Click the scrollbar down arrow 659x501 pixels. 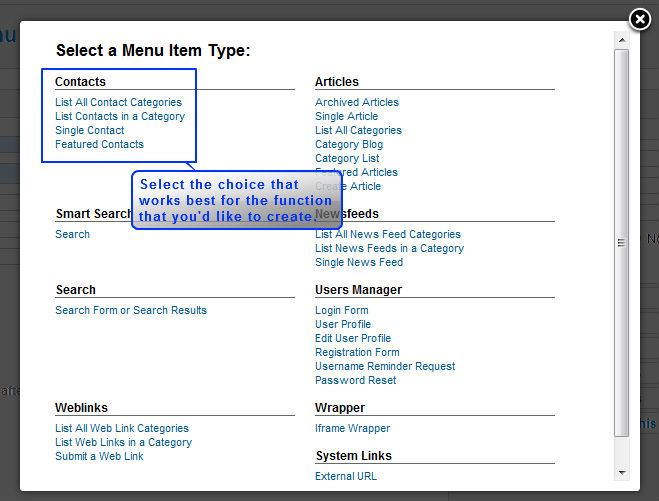coord(621,472)
